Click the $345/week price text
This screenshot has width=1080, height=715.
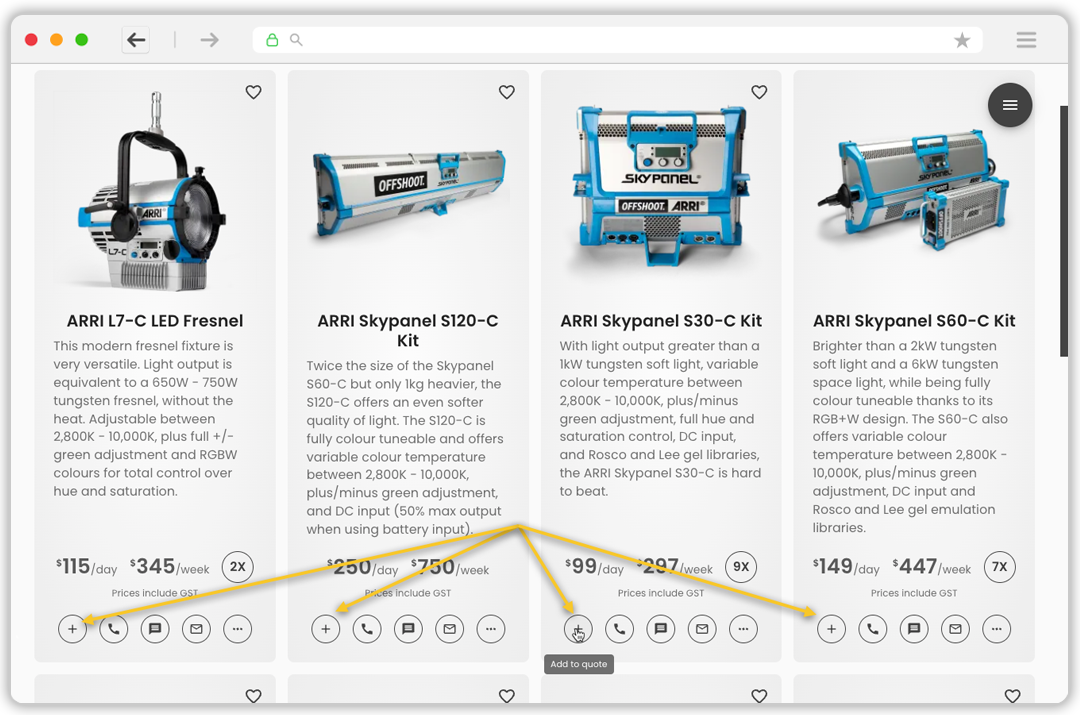170,568
